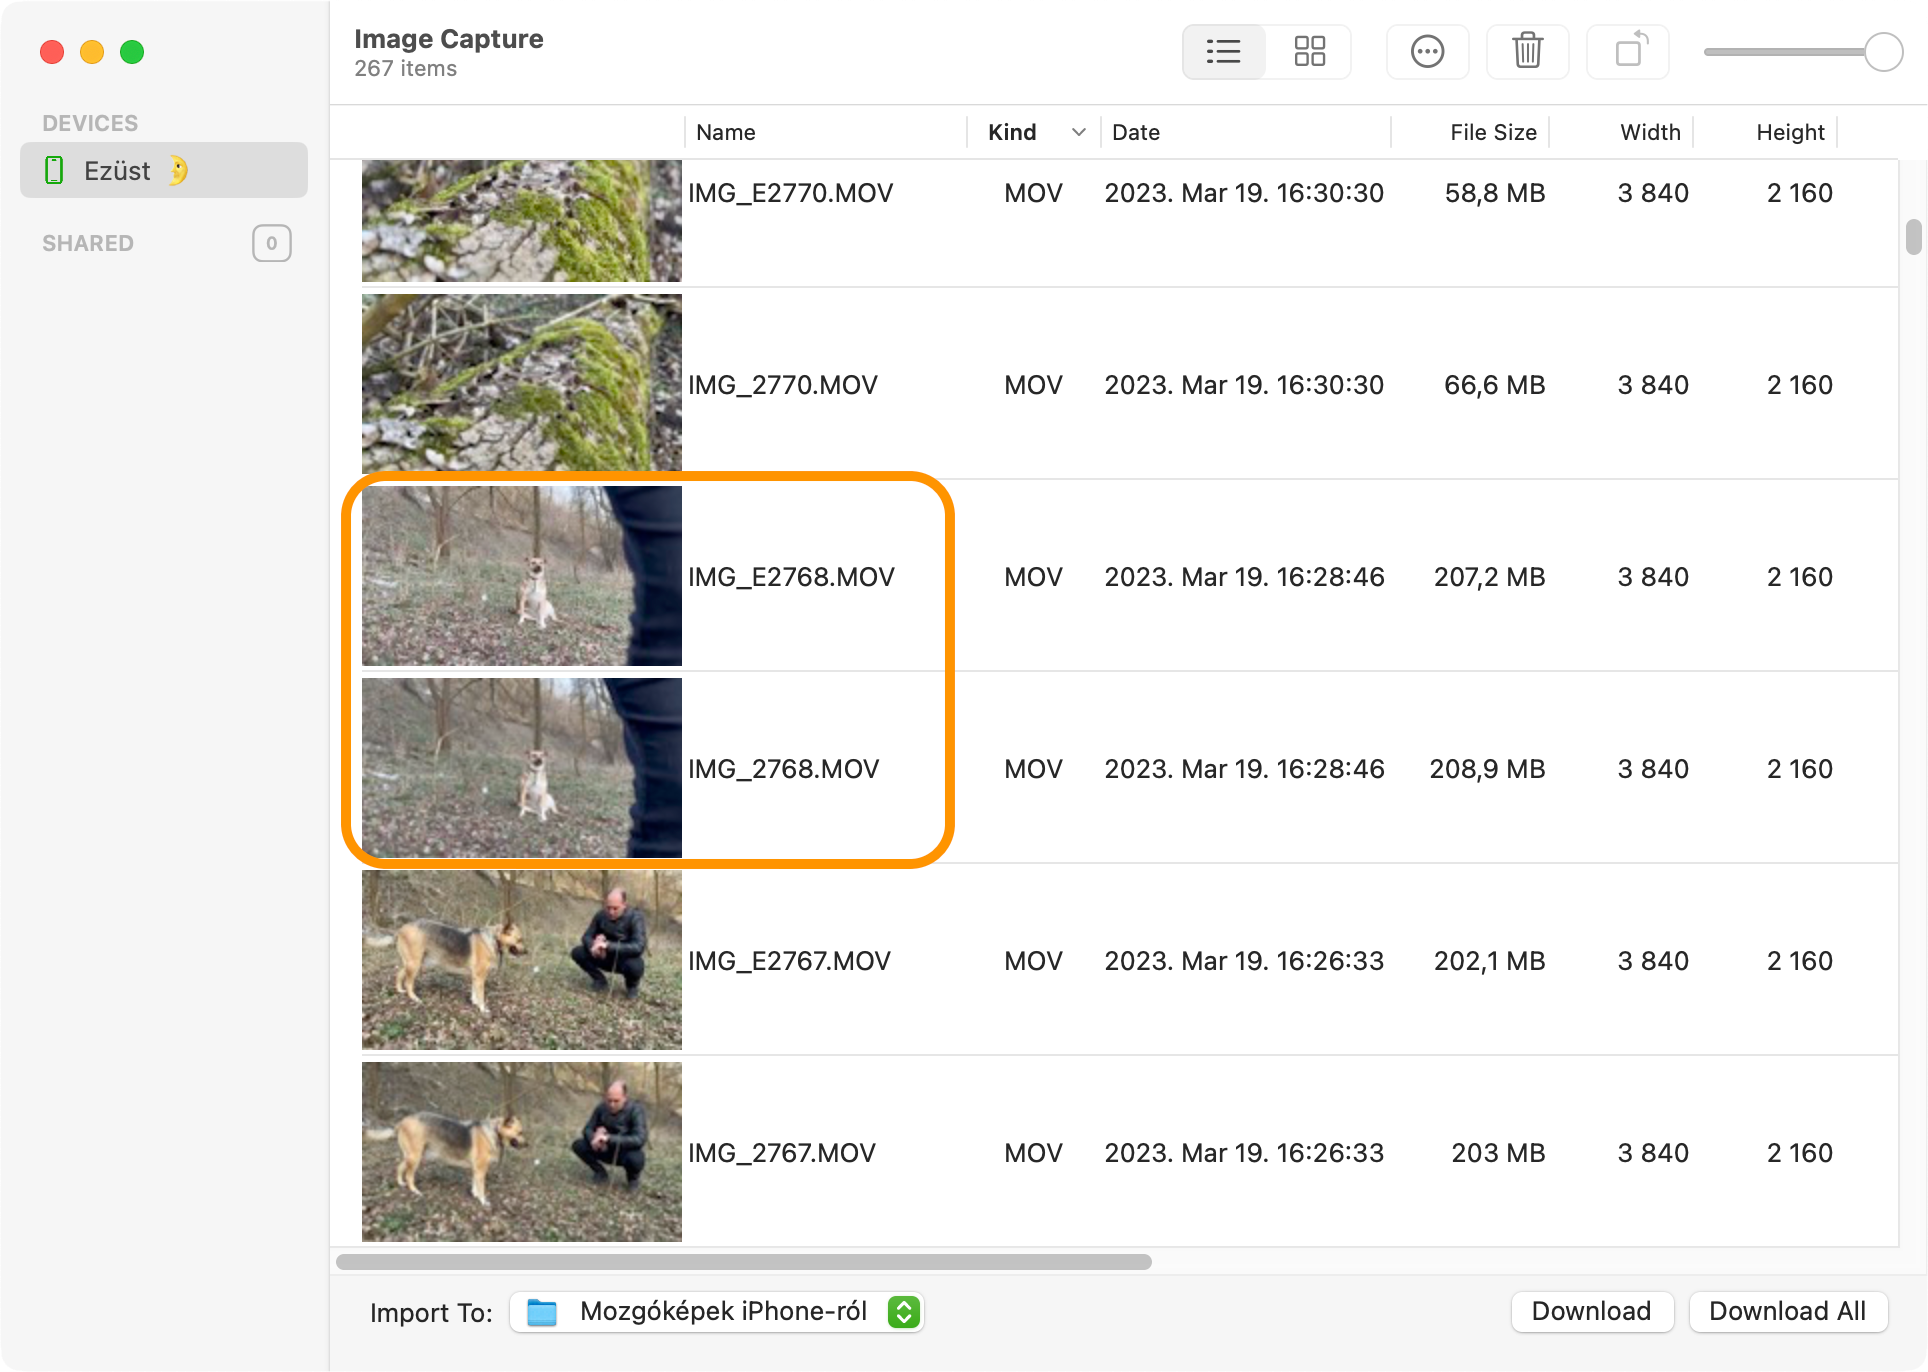Viewport: 1928px width, 1372px height.
Task: Click the MOV kind cell of IMG_2770.MOV
Action: click(1033, 385)
